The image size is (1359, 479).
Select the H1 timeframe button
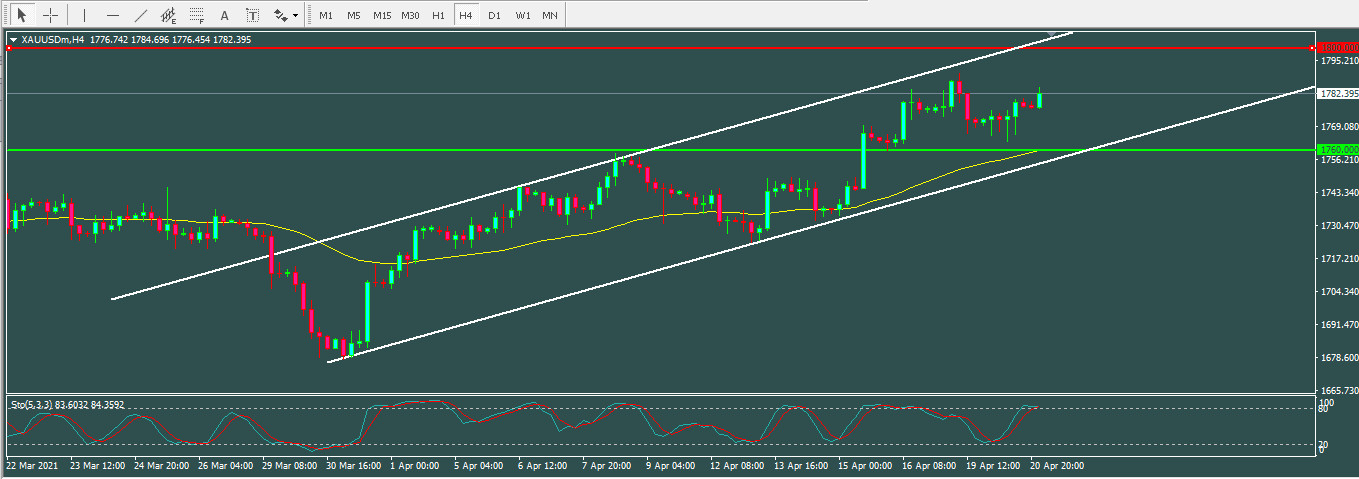(438, 16)
